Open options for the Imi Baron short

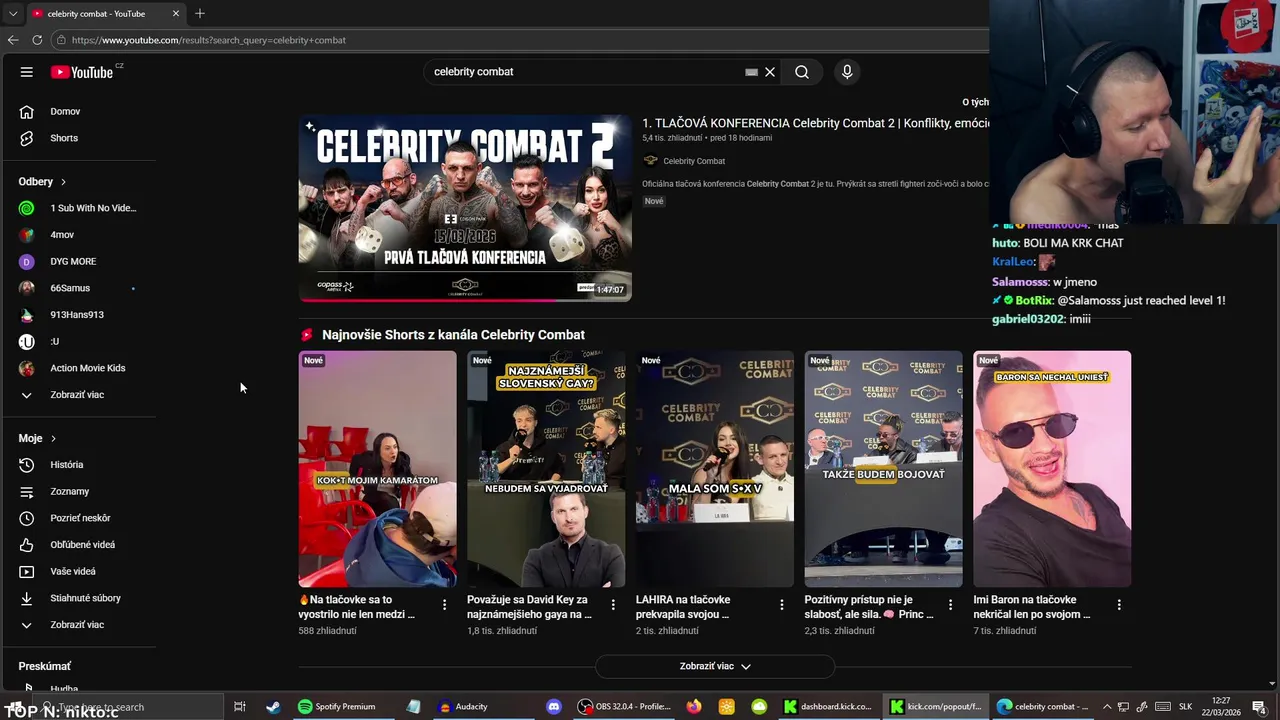click(x=1119, y=605)
